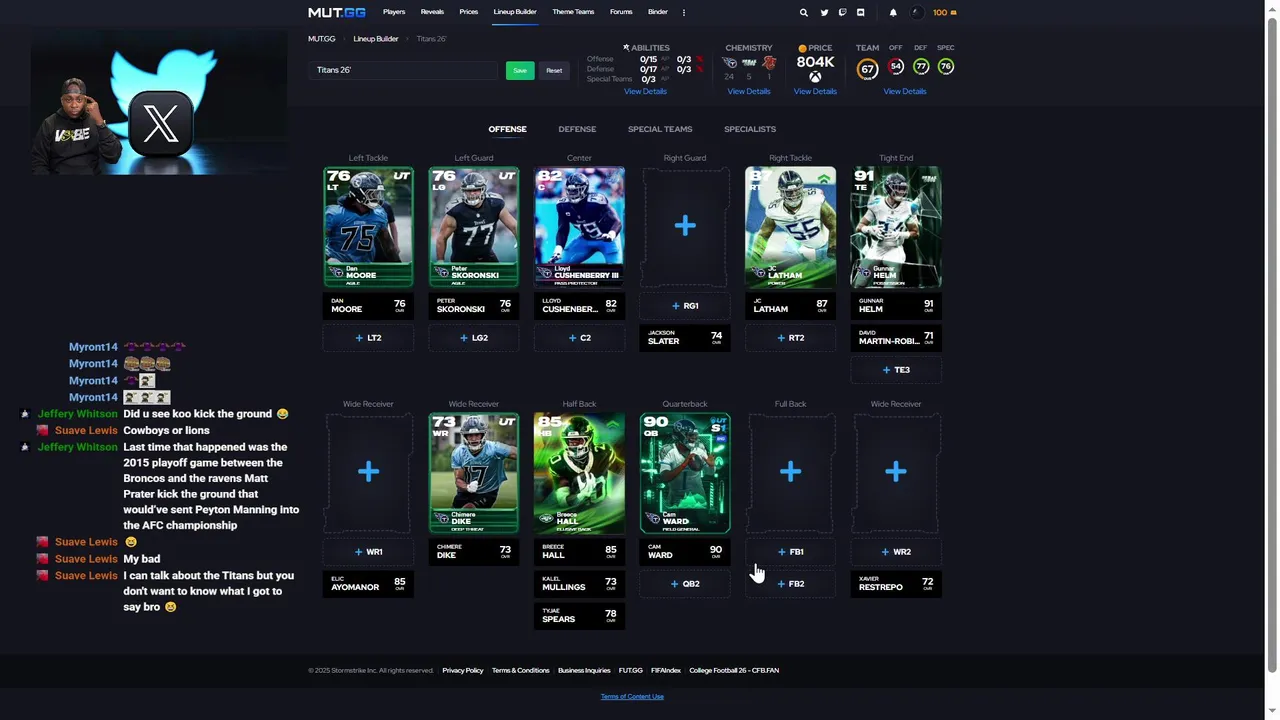Click the Lineup Builder breadcrumb link
This screenshot has width=1280, height=720.
(376, 39)
